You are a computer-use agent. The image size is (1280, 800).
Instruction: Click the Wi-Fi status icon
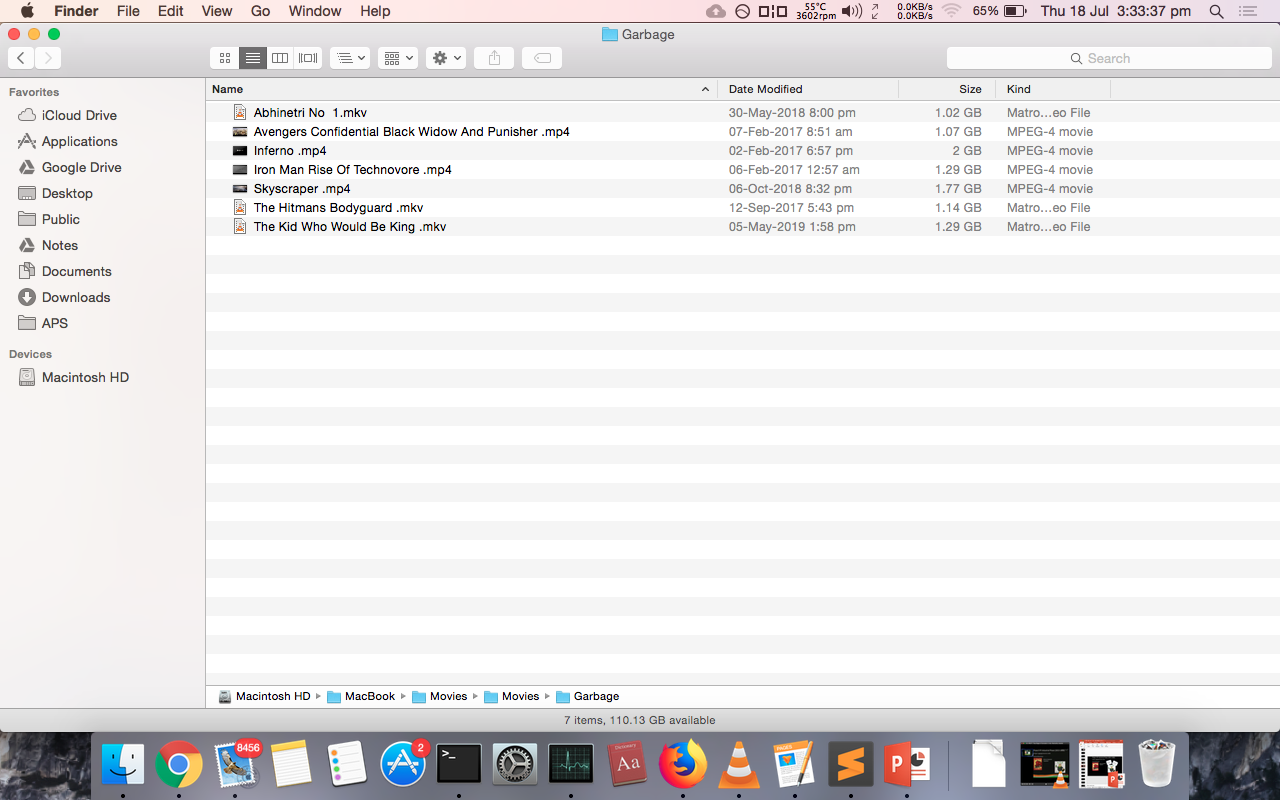pos(951,11)
